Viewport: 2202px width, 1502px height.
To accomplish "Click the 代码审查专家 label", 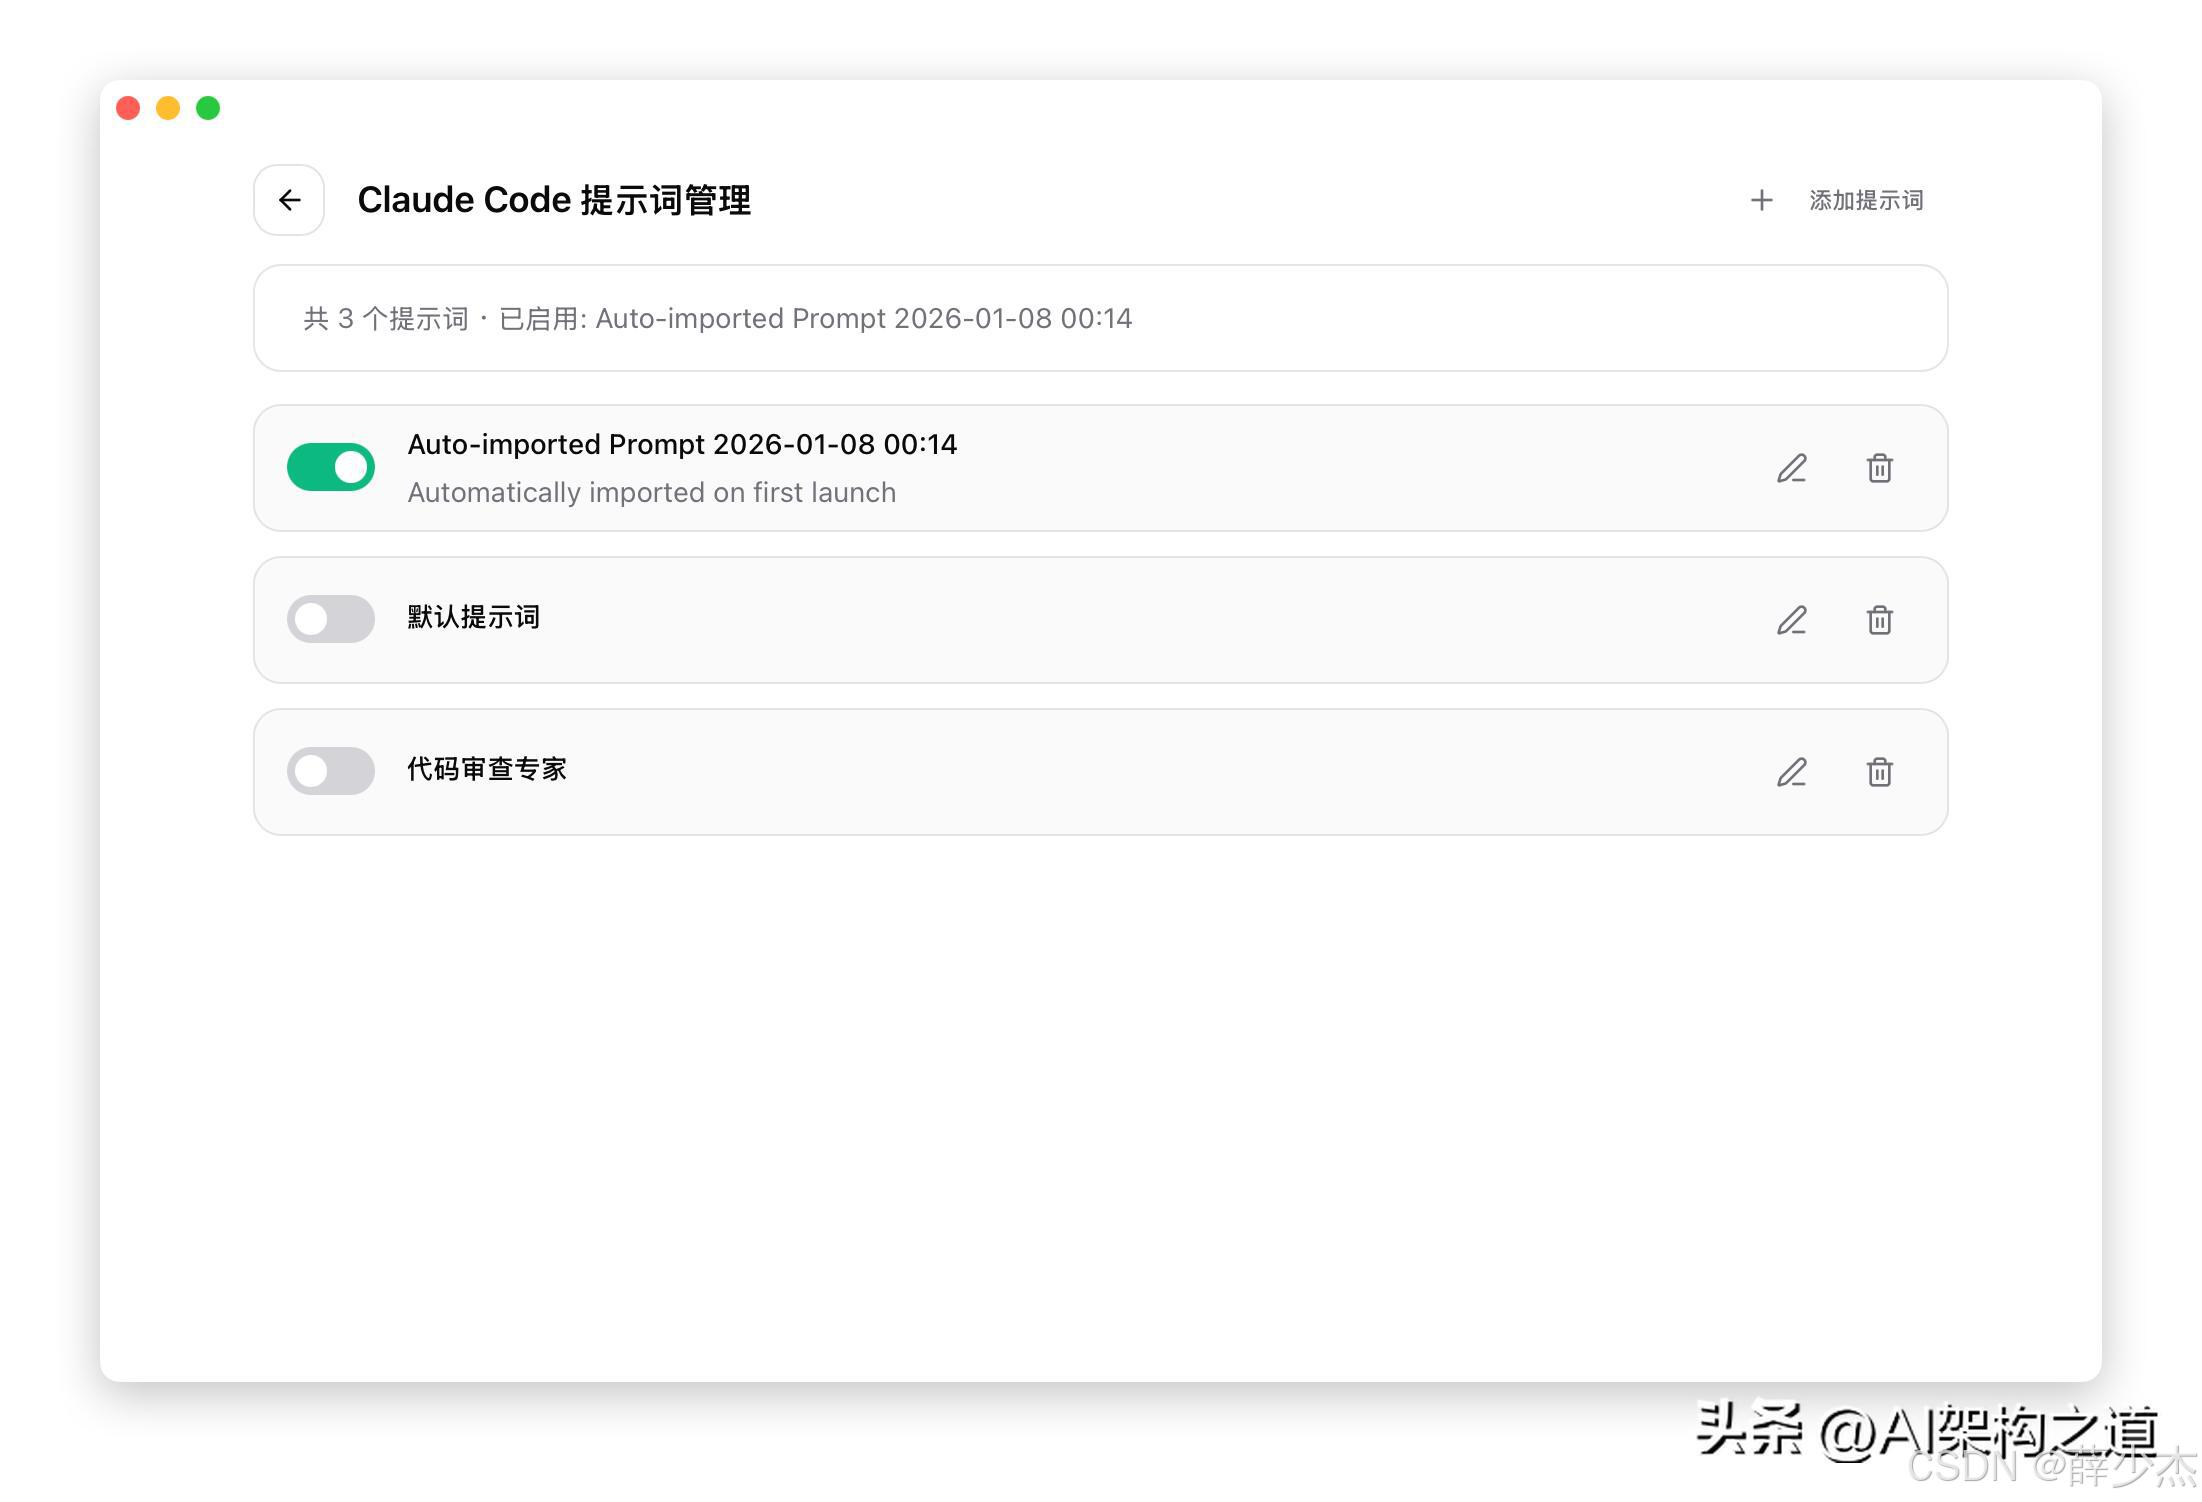I will (487, 769).
